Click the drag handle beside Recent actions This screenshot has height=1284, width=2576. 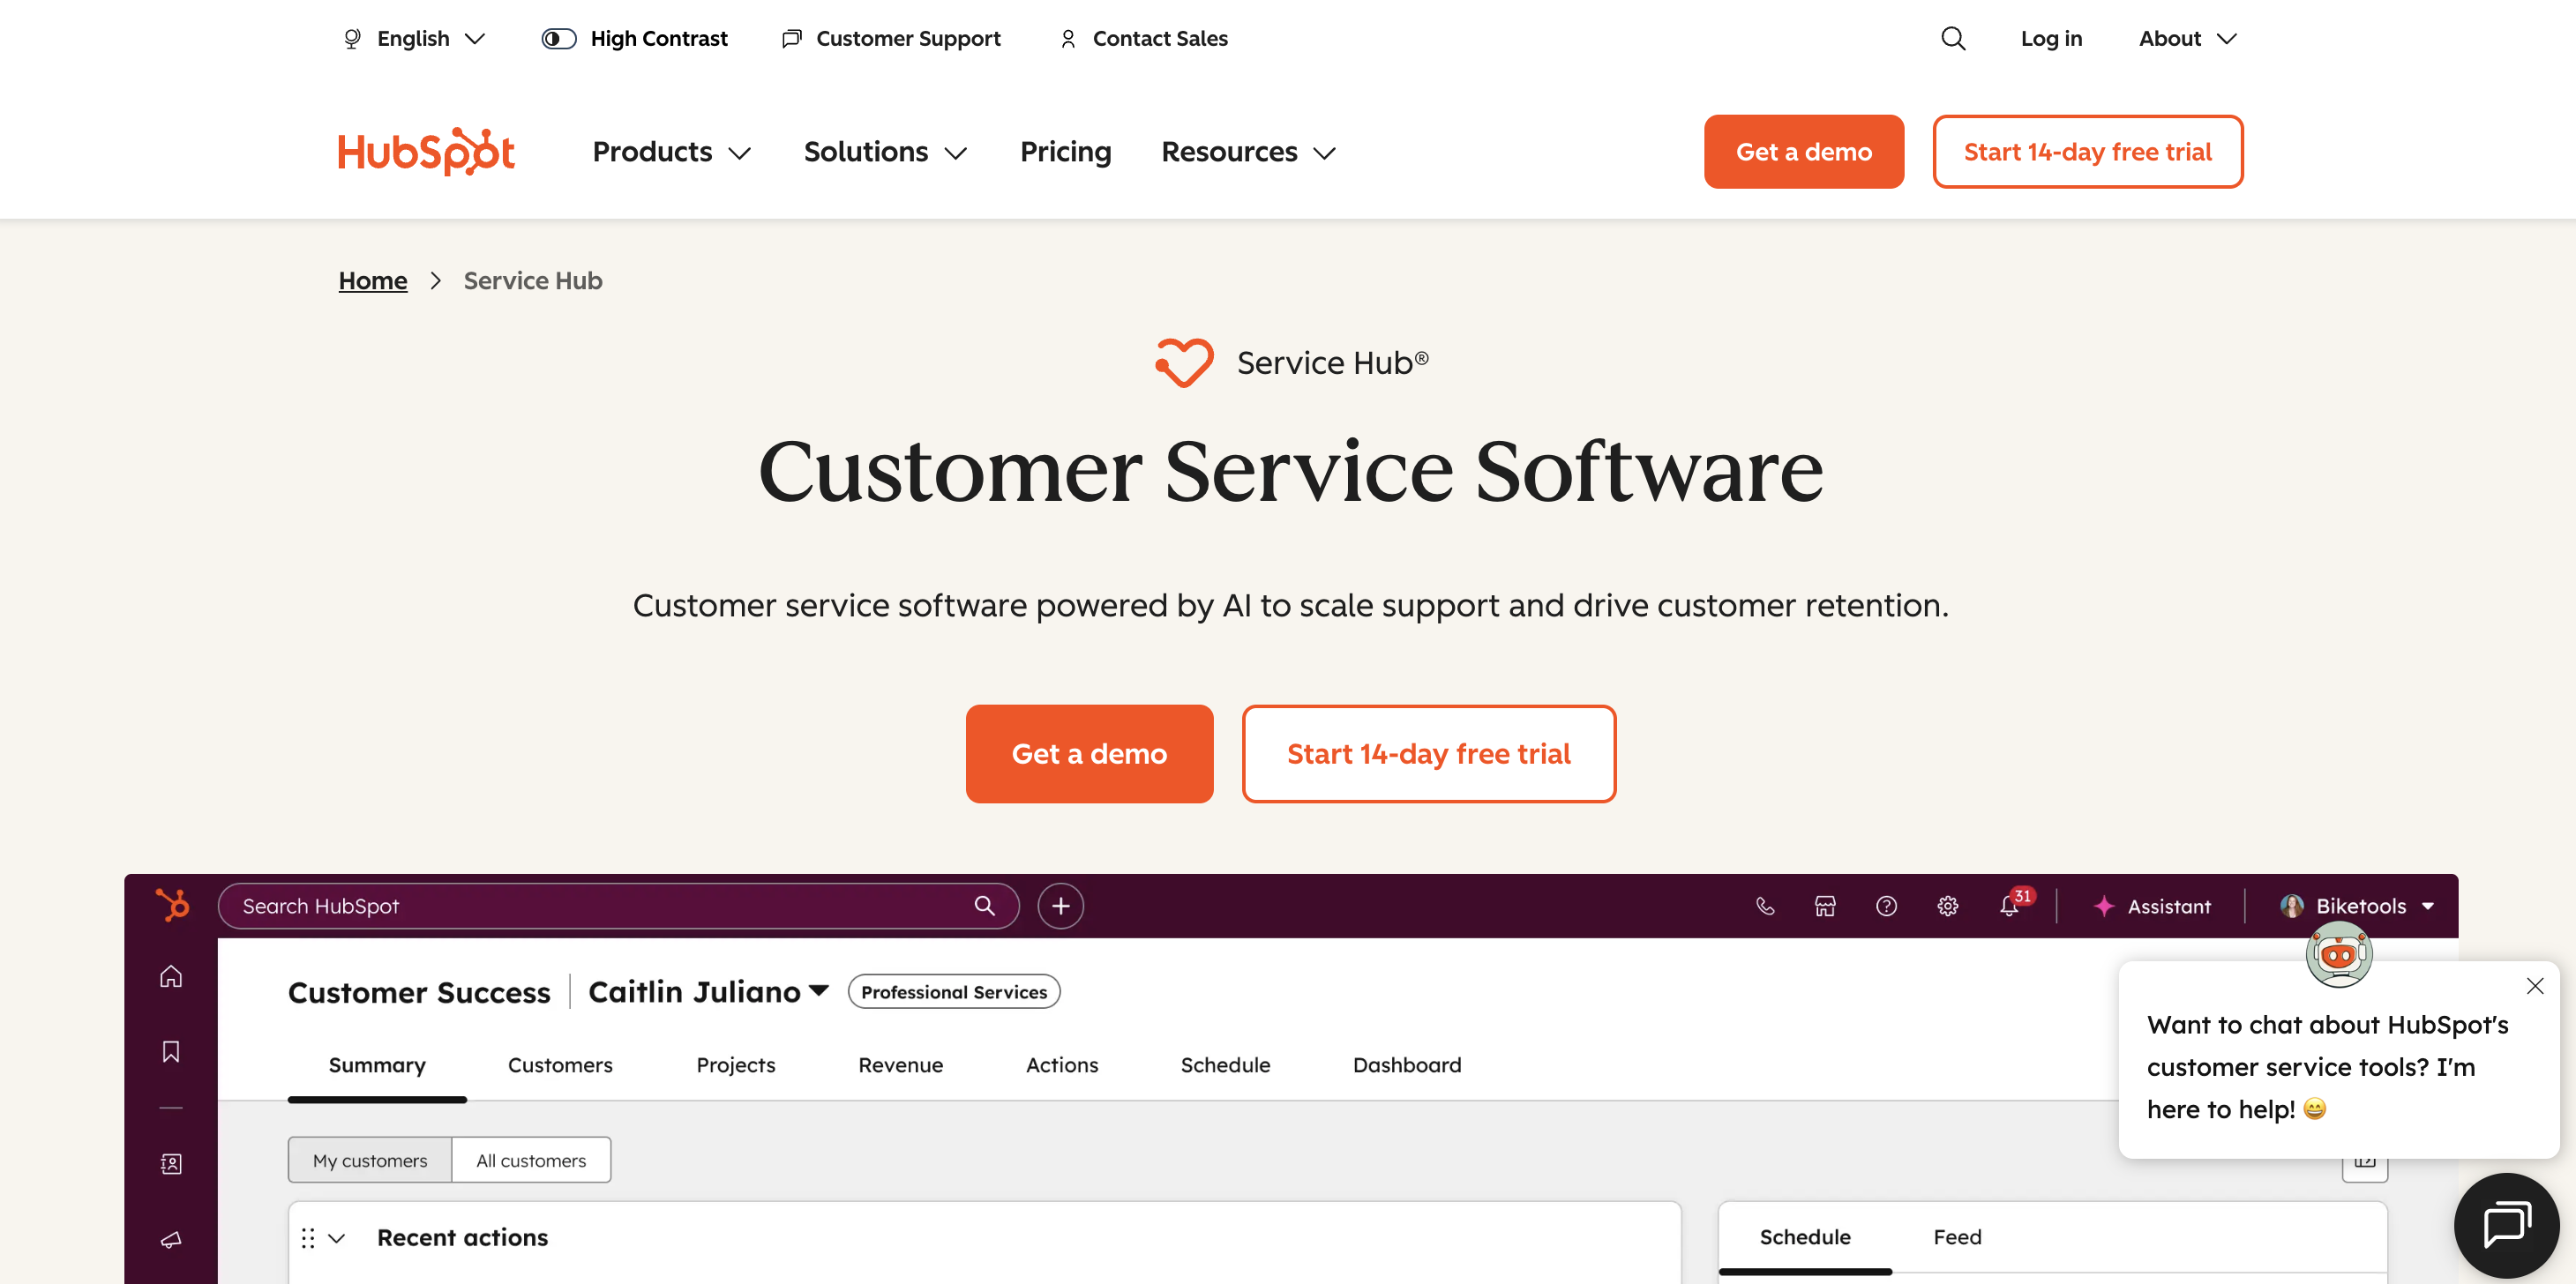(x=308, y=1238)
